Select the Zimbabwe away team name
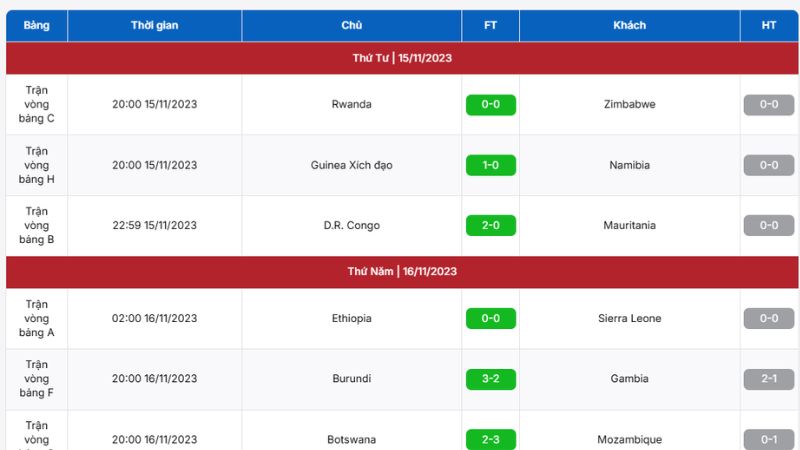This screenshot has width=800, height=450. (x=630, y=104)
